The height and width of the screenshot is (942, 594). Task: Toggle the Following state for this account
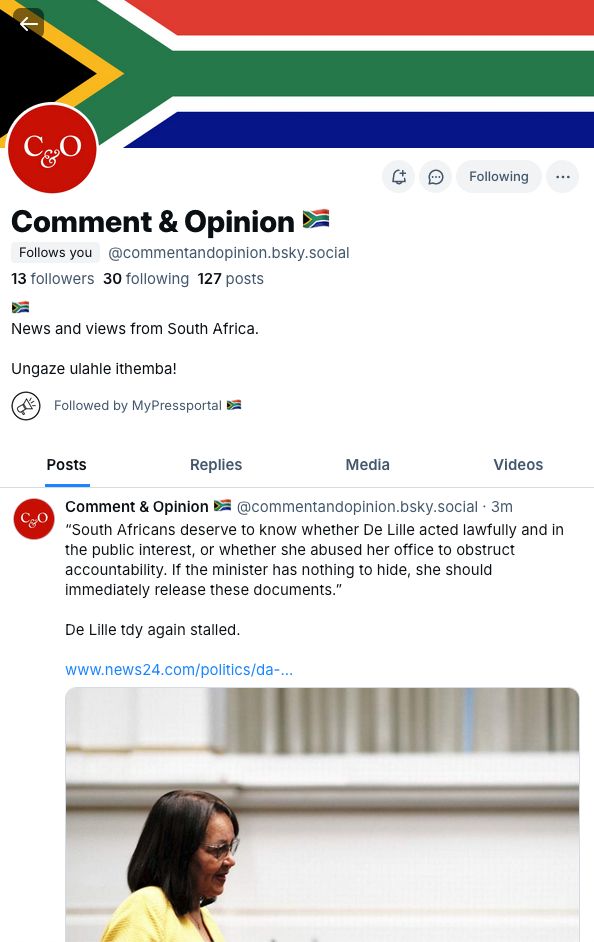(499, 176)
